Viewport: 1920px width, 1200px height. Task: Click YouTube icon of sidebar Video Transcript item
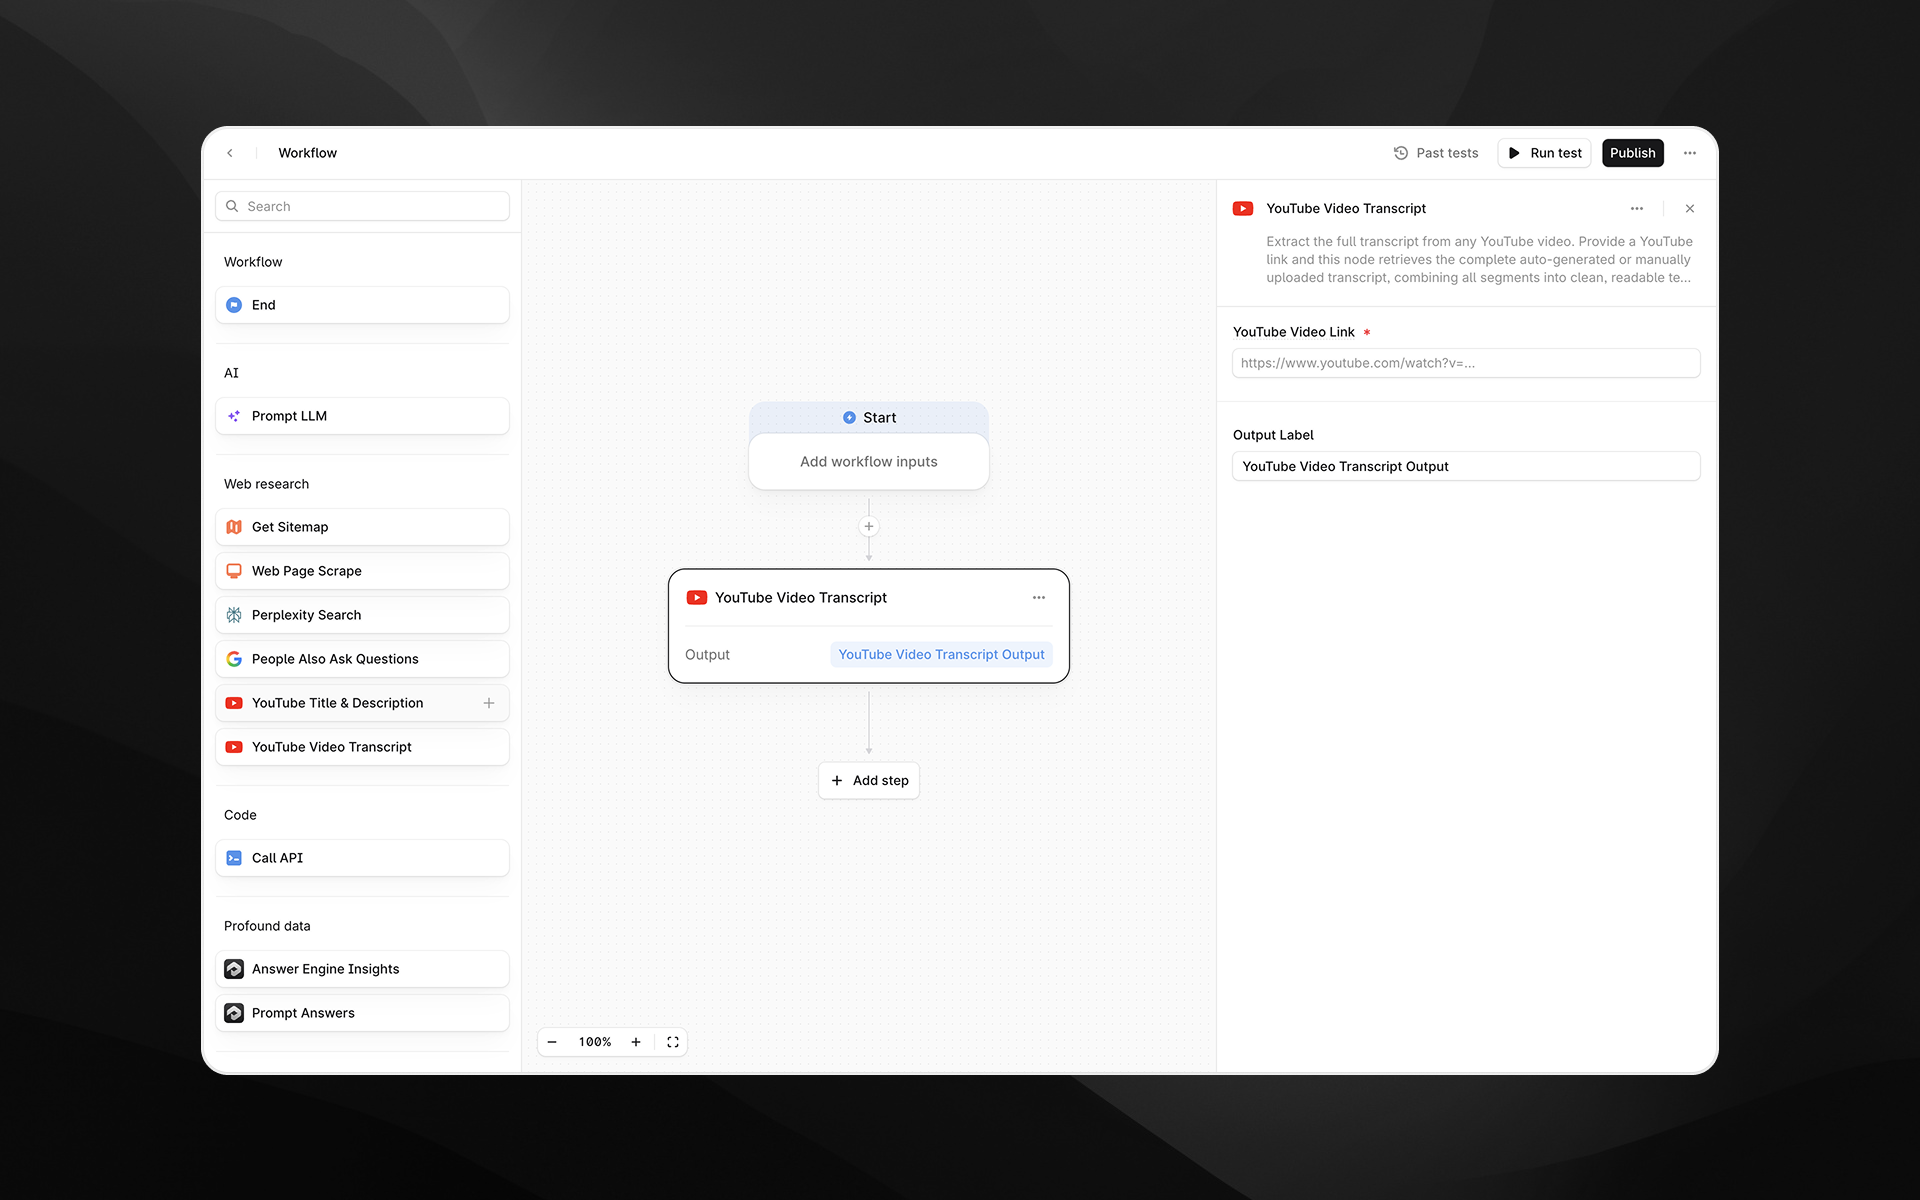coord(234,747)
